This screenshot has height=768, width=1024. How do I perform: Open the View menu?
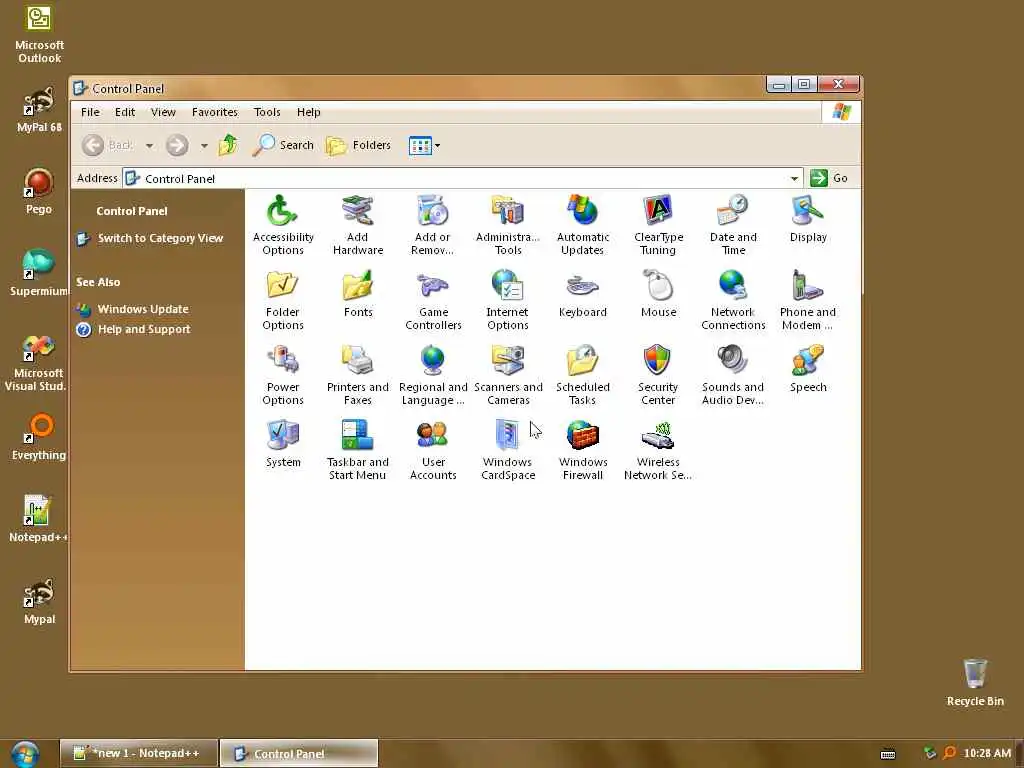pos(163,112)
